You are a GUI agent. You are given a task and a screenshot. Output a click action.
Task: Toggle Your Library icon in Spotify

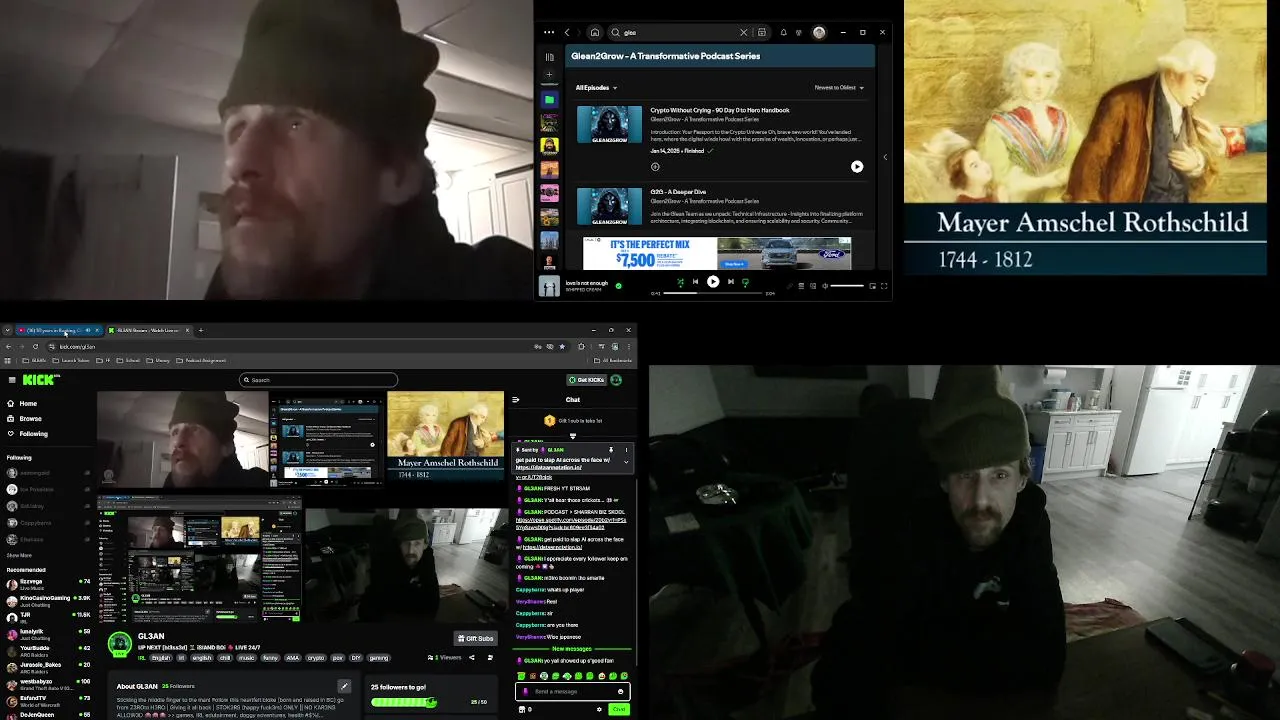549,57
